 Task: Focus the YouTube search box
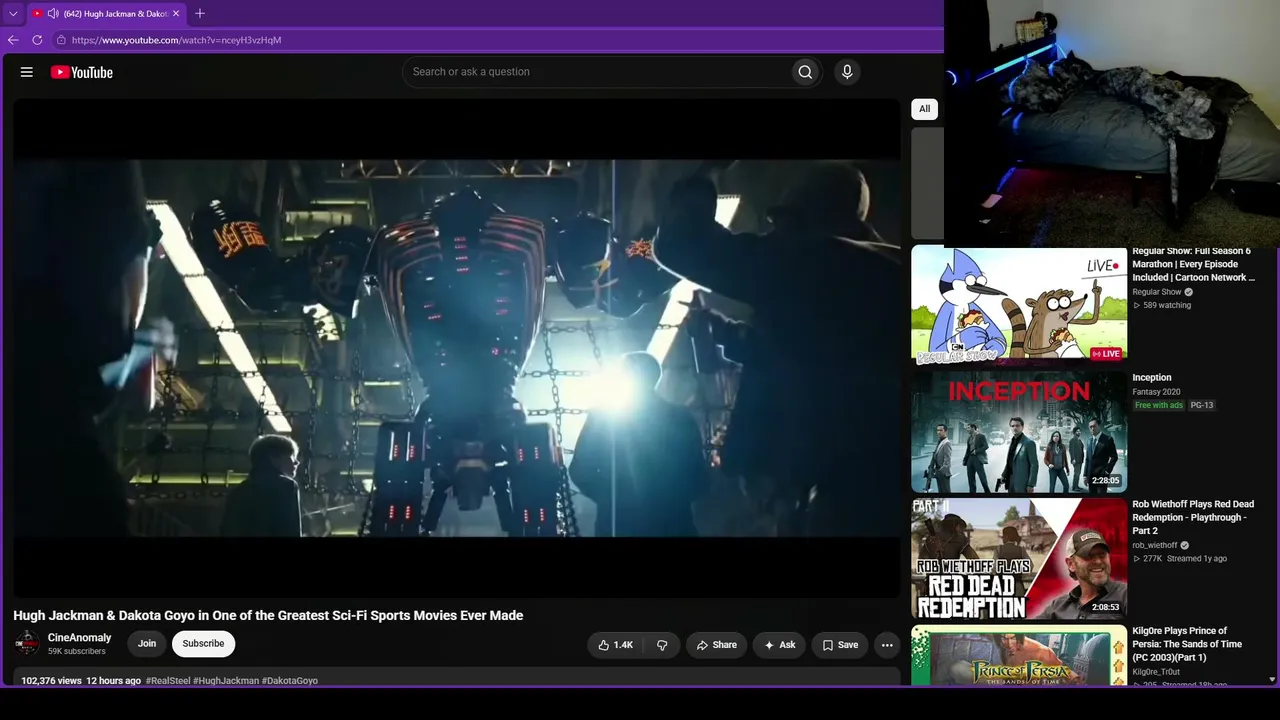tap(596, 72)
